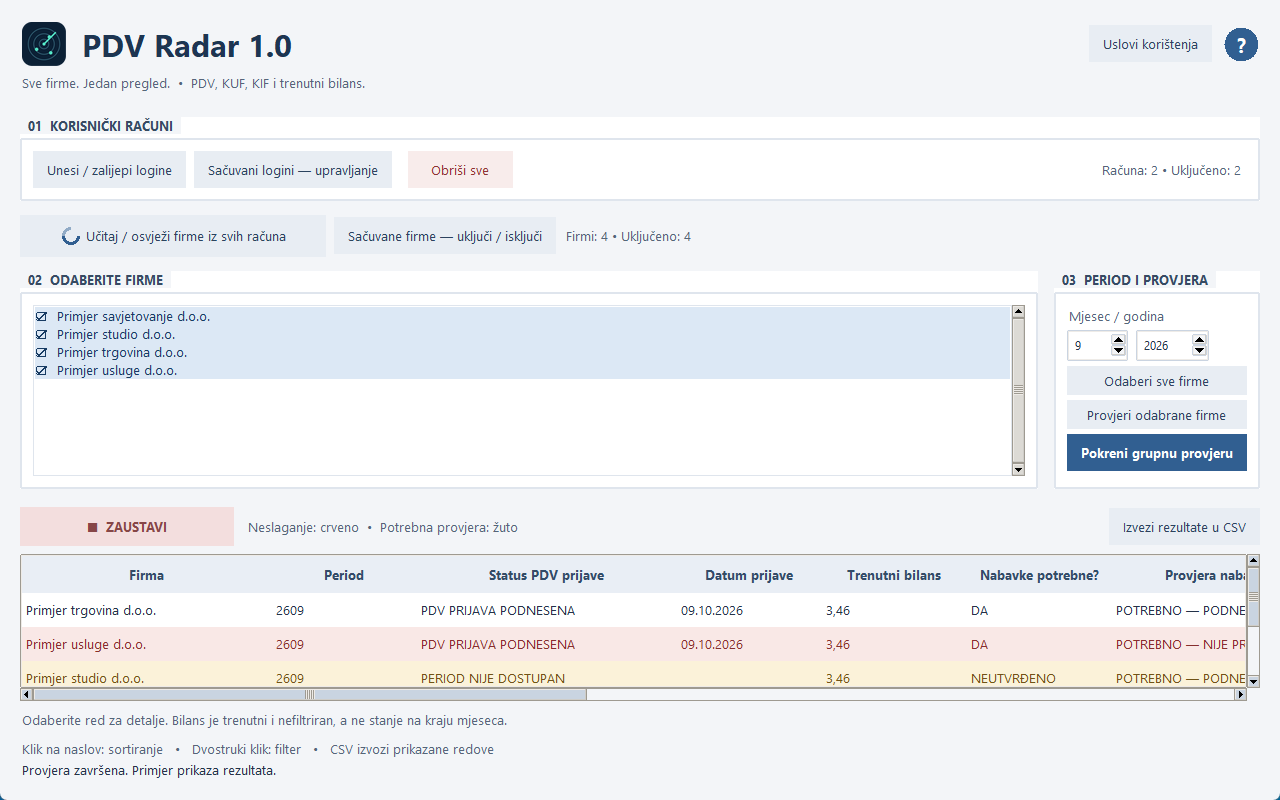Select the Primjer trgovina d.o.o. result row

tap(634, 610)
